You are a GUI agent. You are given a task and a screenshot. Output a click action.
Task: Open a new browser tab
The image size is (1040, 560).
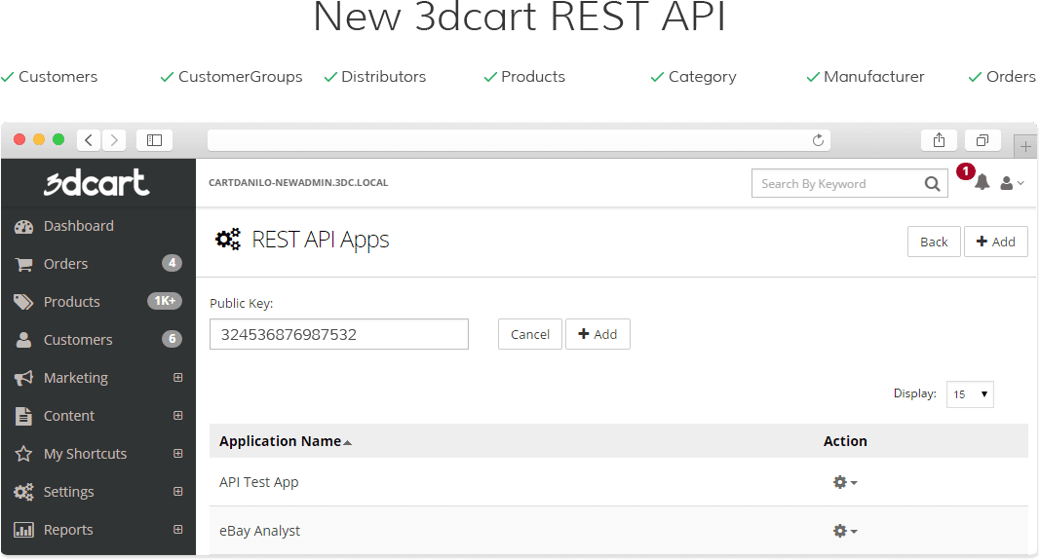pyautogui.click(x=1024, y=147)
